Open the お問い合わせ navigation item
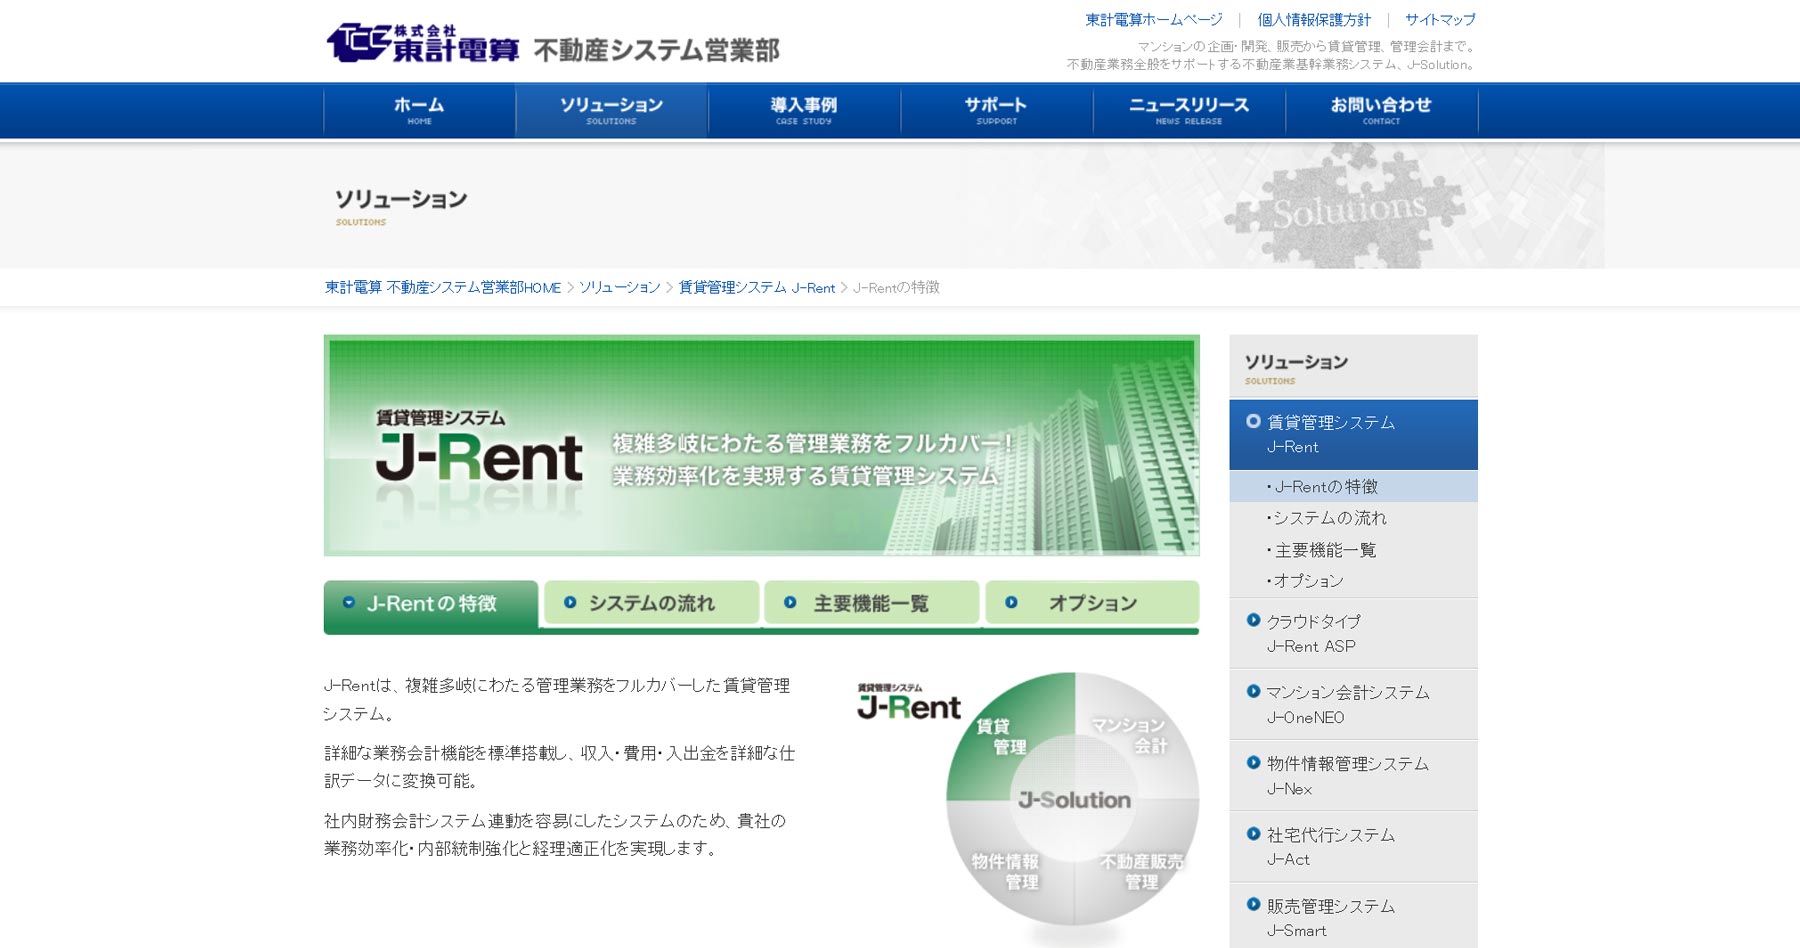Image resolution: width=1800 pixels, height=948 pixels. tap(1381, 110)
